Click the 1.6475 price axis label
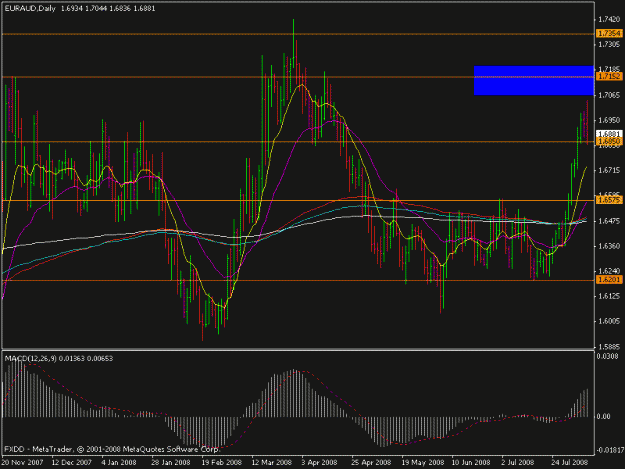 tap(609, 221)
